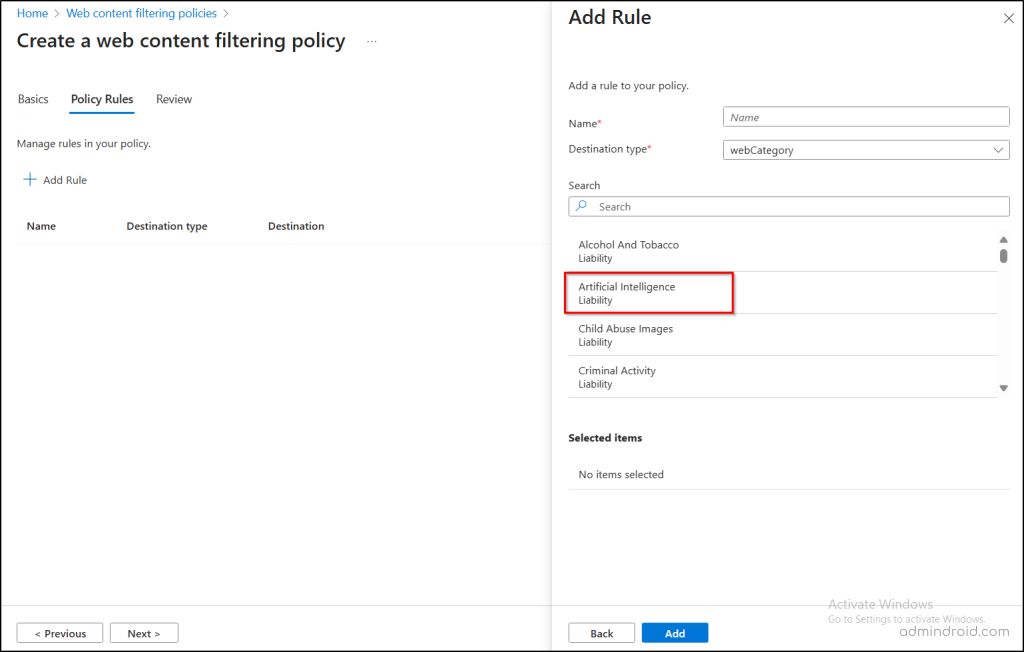Open the ellipsis menu beside the policy title
The width and height of the screenshot is (1024, 652).
point(371,42)
